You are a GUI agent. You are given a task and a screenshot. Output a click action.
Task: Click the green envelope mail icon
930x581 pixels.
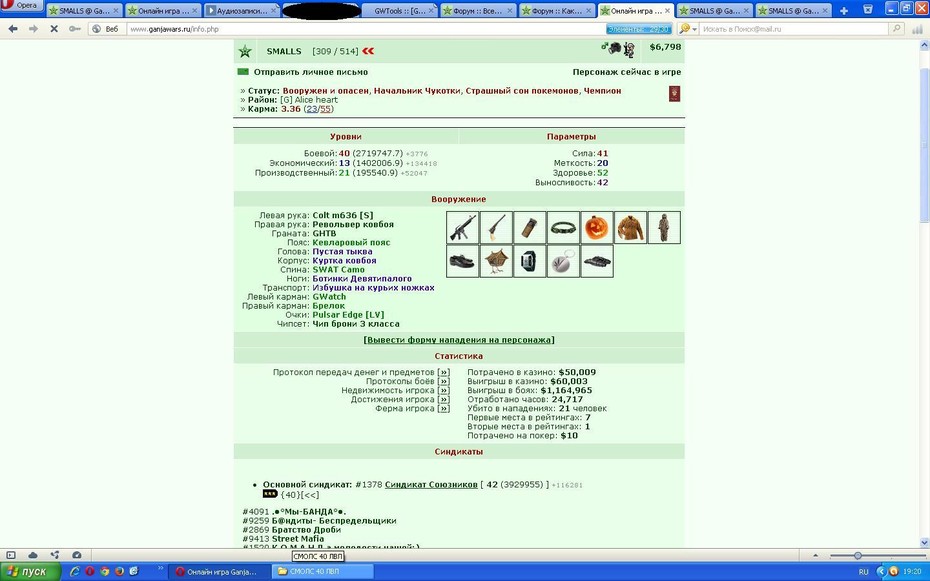coord(243,72)
